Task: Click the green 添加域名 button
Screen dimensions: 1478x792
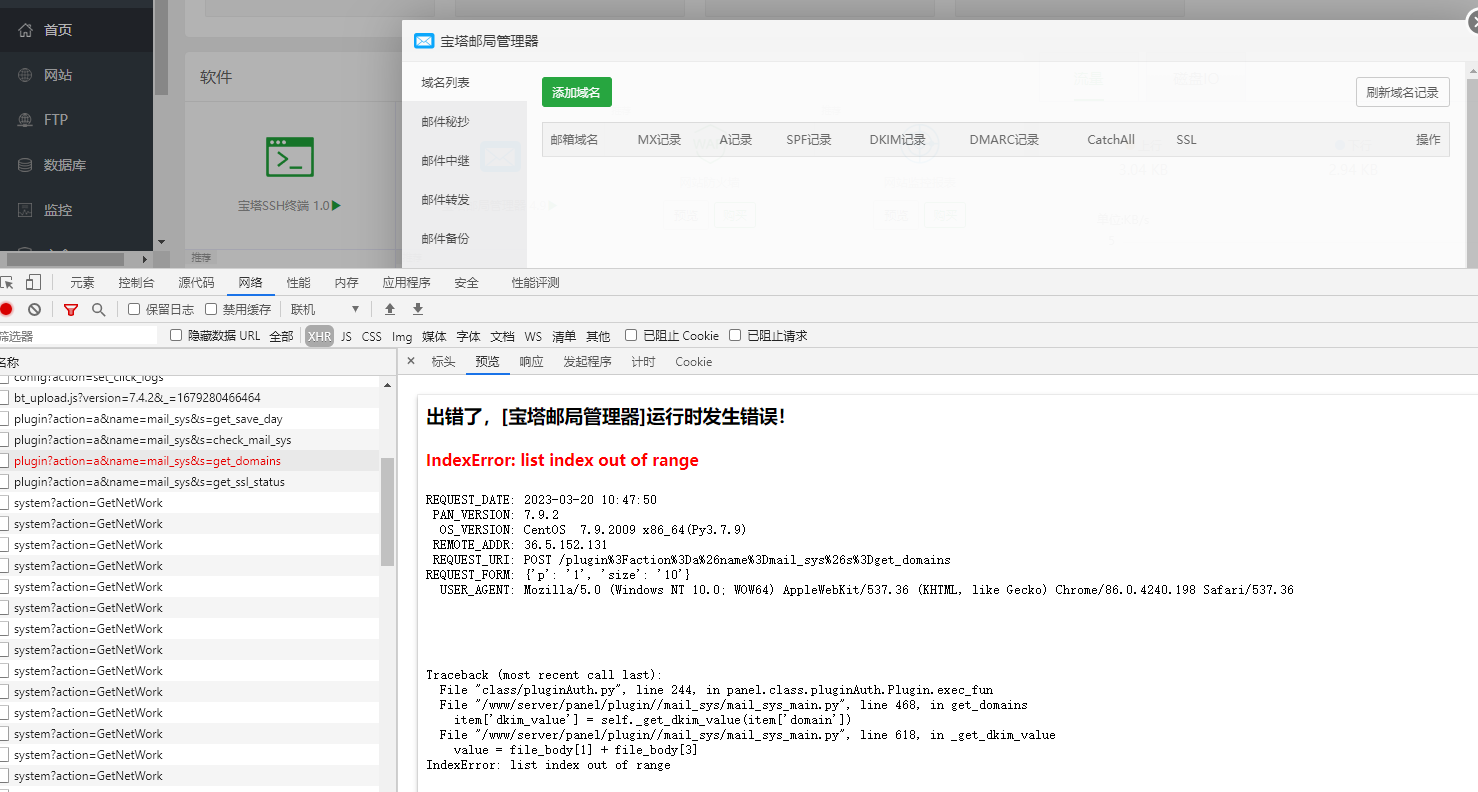Action: 576,92
